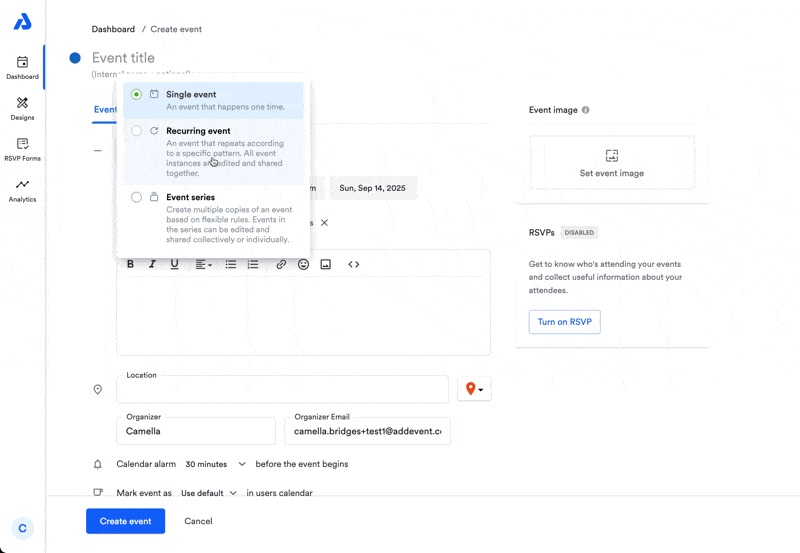This screenshot has width=800, height=553.
Task: Click the RSVPs DISABLED badge
Action: (x=579, y=233)
